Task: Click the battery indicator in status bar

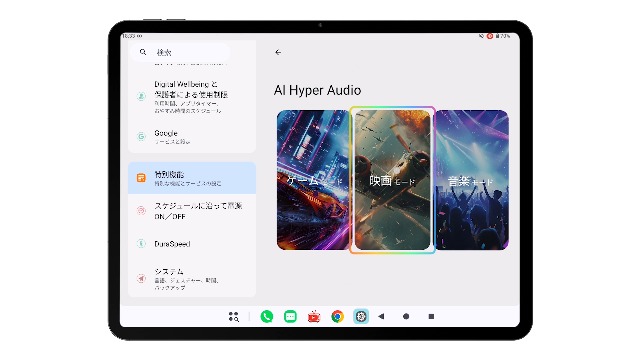Action: coord(503,36)
